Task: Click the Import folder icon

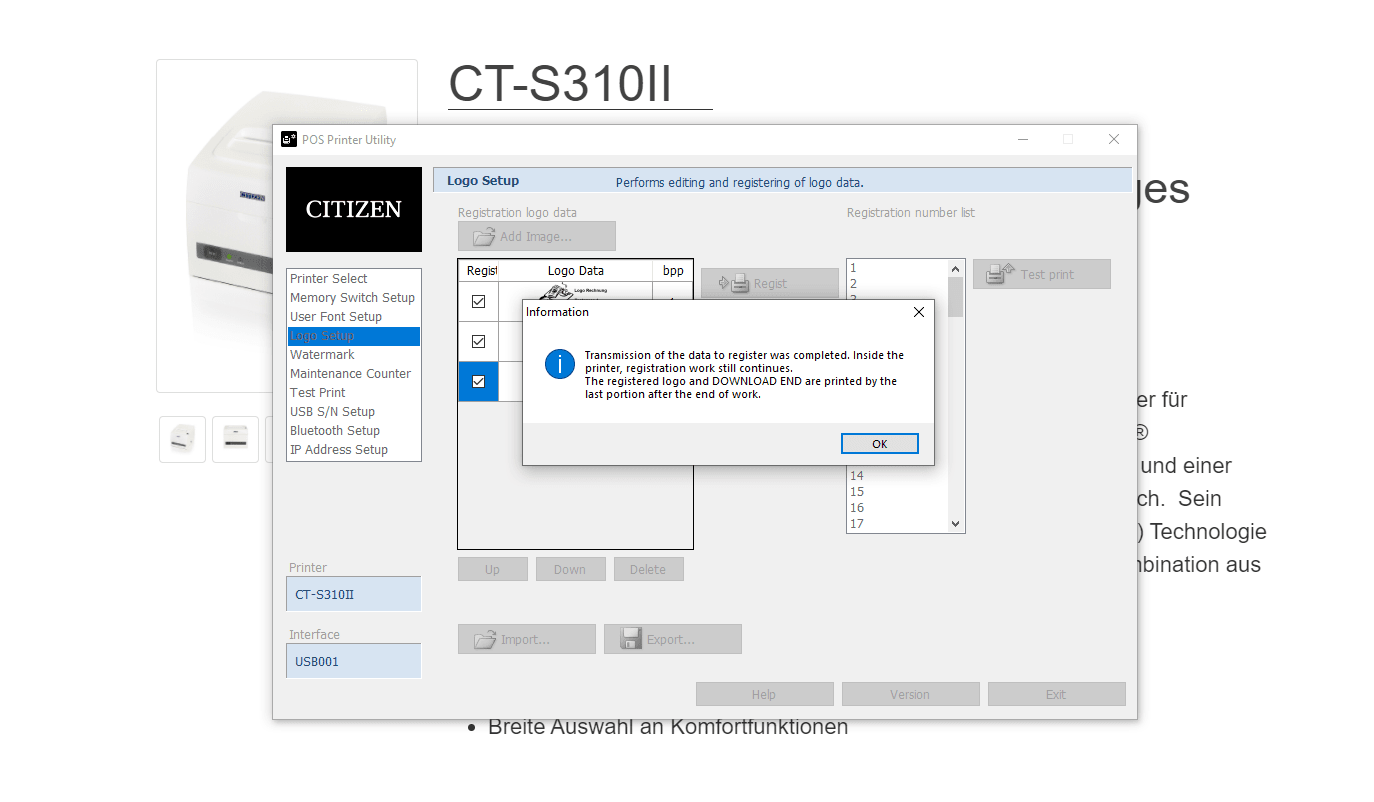Action: [x=485, y=639]
